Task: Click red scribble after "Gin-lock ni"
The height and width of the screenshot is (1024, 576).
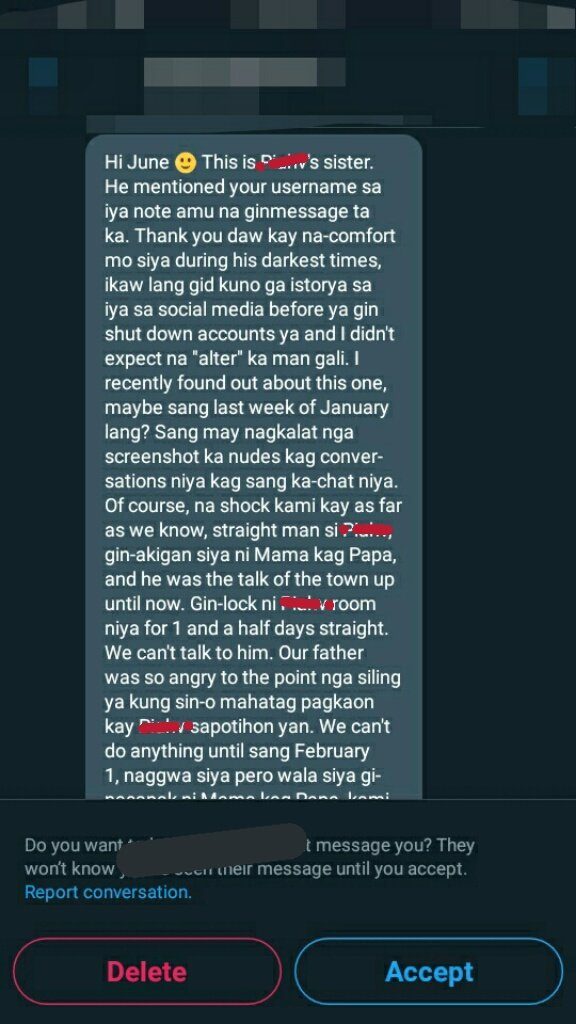Action: pos(306,604)
